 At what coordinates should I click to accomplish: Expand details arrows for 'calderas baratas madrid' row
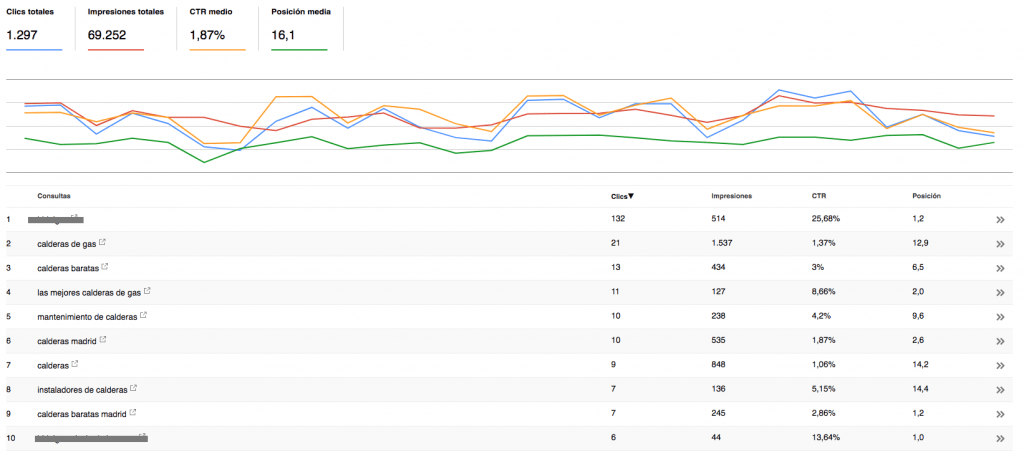point(1000,415)
